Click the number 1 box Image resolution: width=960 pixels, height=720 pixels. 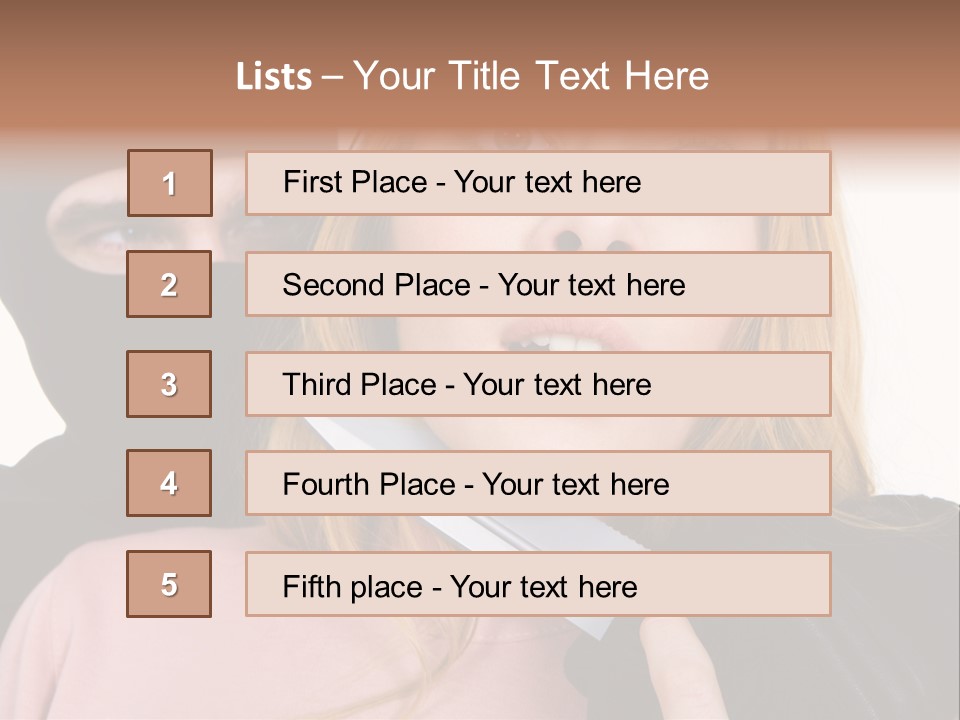170,183
